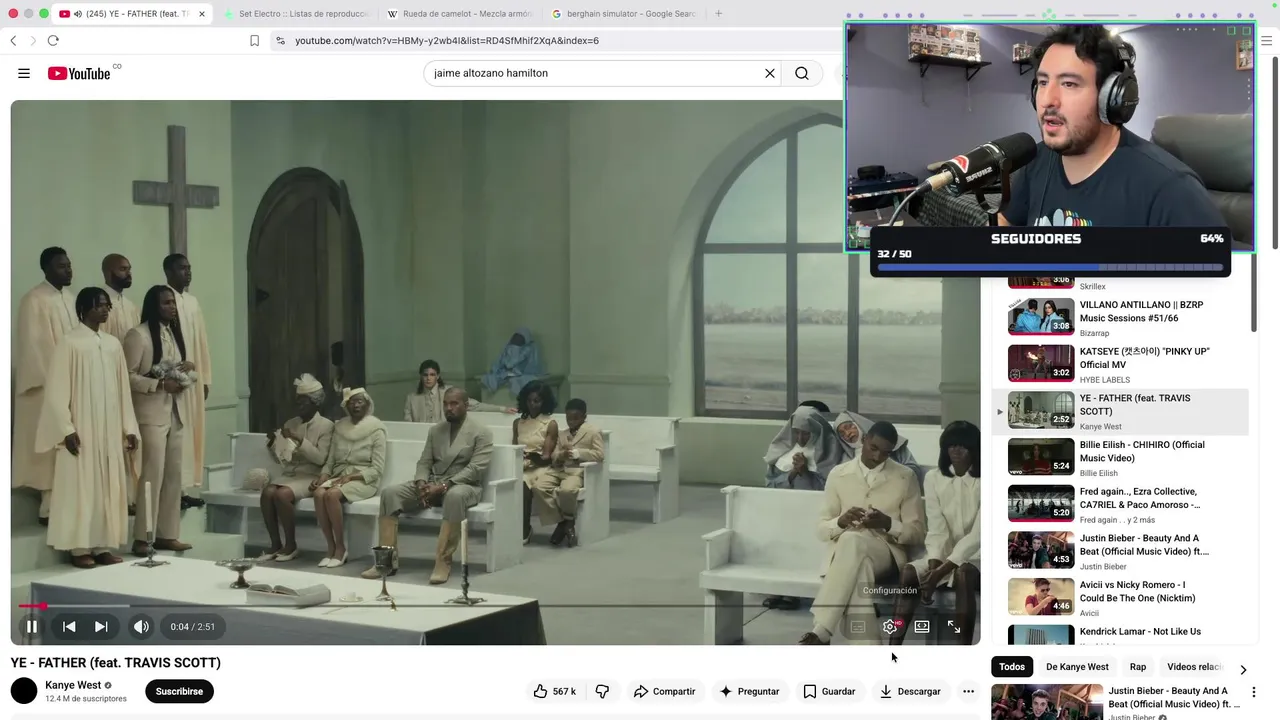Like the video with 567 k likes
The width and height of the screenshot is (1280, 720).
[x=554, y=691]
